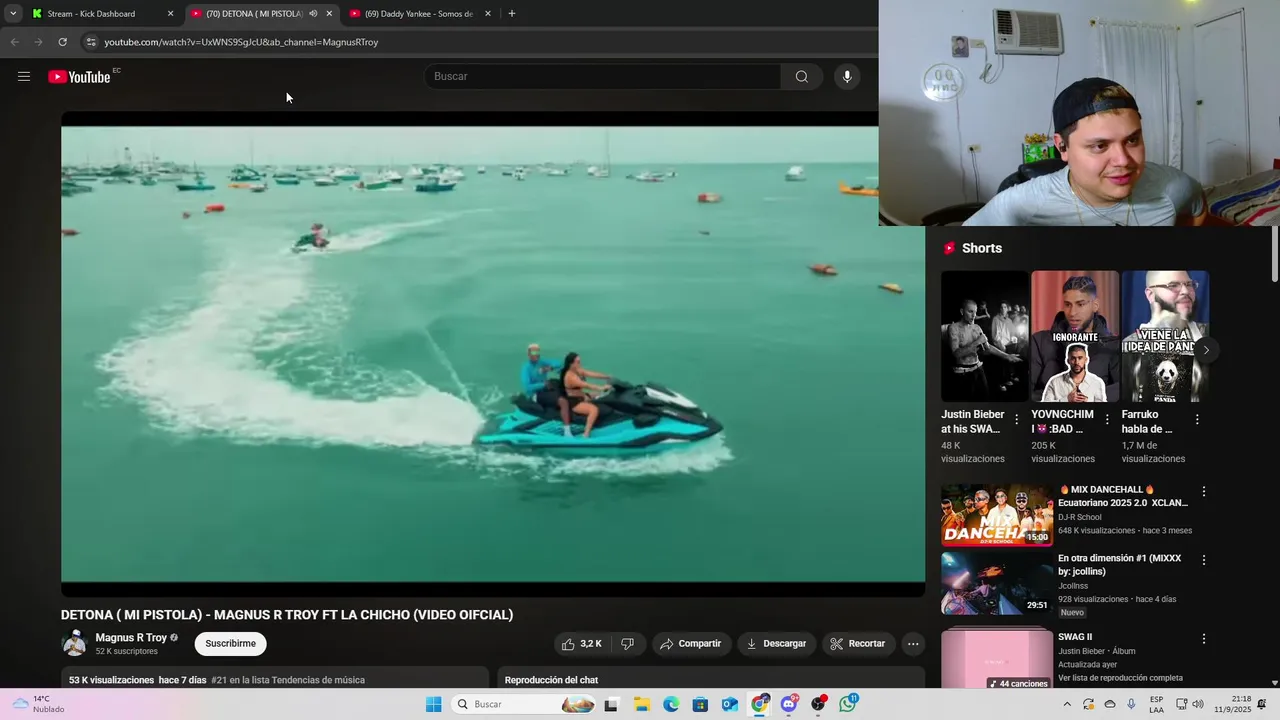The height and width of the screenshot is (720, 1280).
Task: Open WhatsApp from taskbar
Action: pos(848,704)
